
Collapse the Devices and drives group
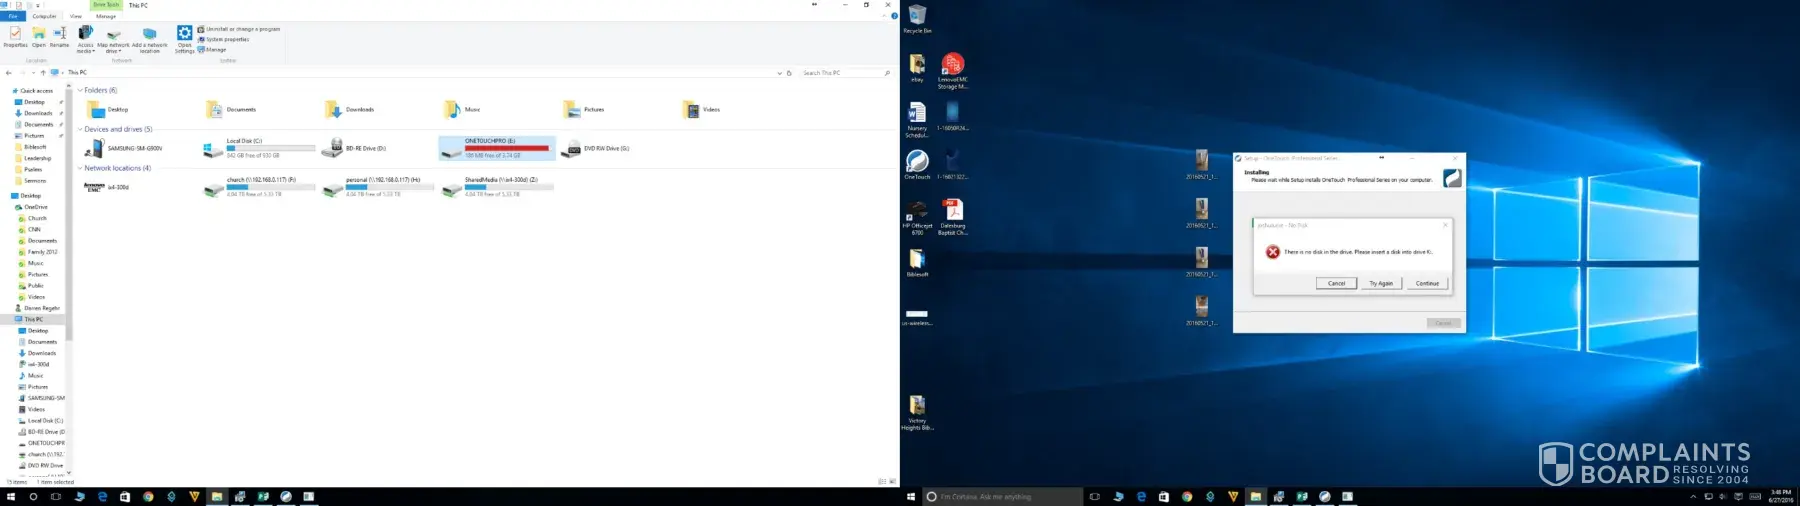(80, 129)
